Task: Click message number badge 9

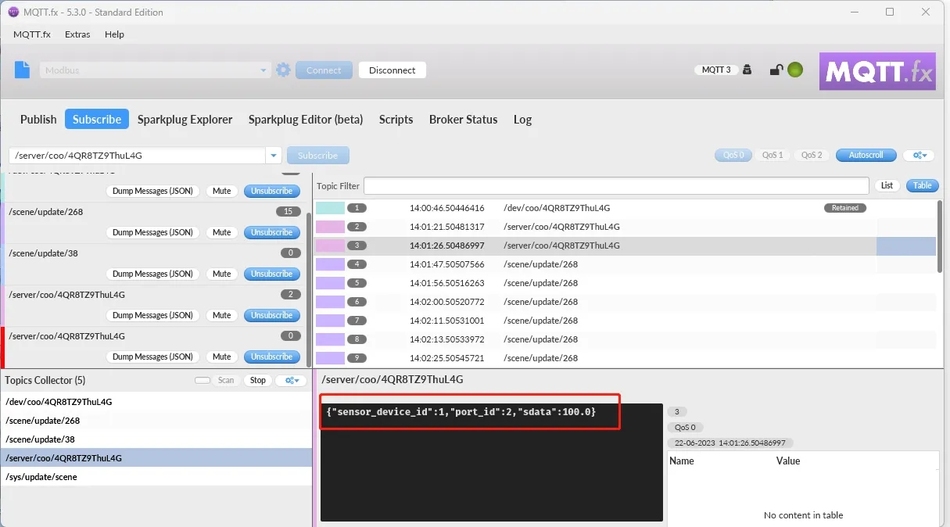Action: pos(357,358)
